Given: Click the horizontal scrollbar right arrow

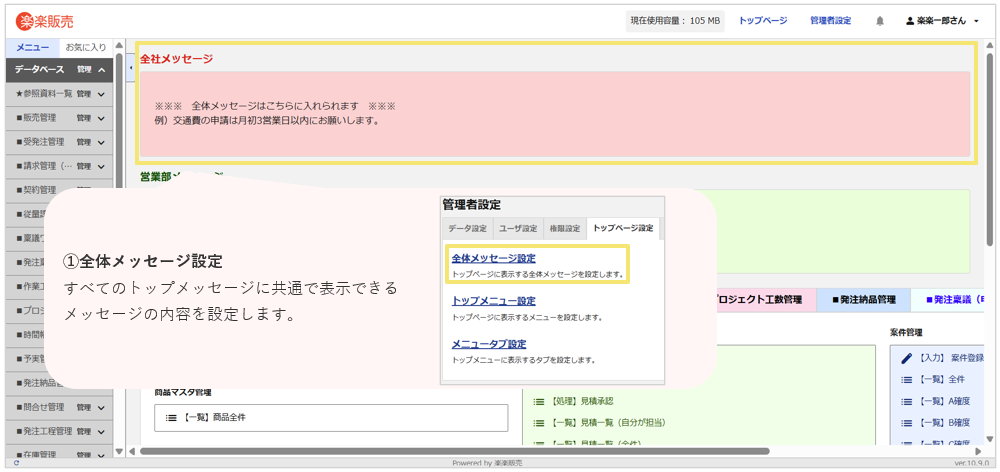Looking at the screenshot, I should (x=979, y=452).
